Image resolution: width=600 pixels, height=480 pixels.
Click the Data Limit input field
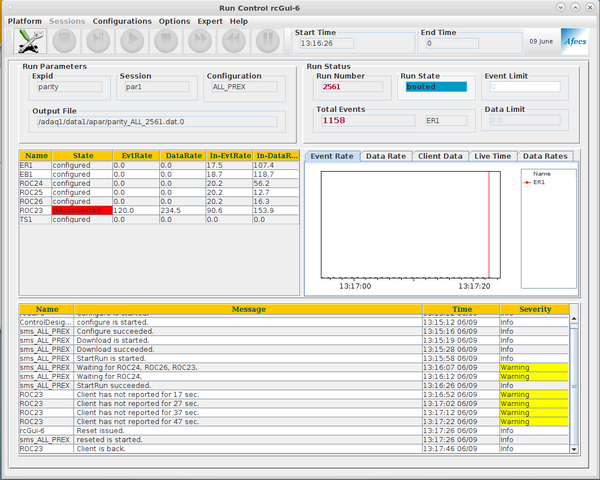coord(525,120)
